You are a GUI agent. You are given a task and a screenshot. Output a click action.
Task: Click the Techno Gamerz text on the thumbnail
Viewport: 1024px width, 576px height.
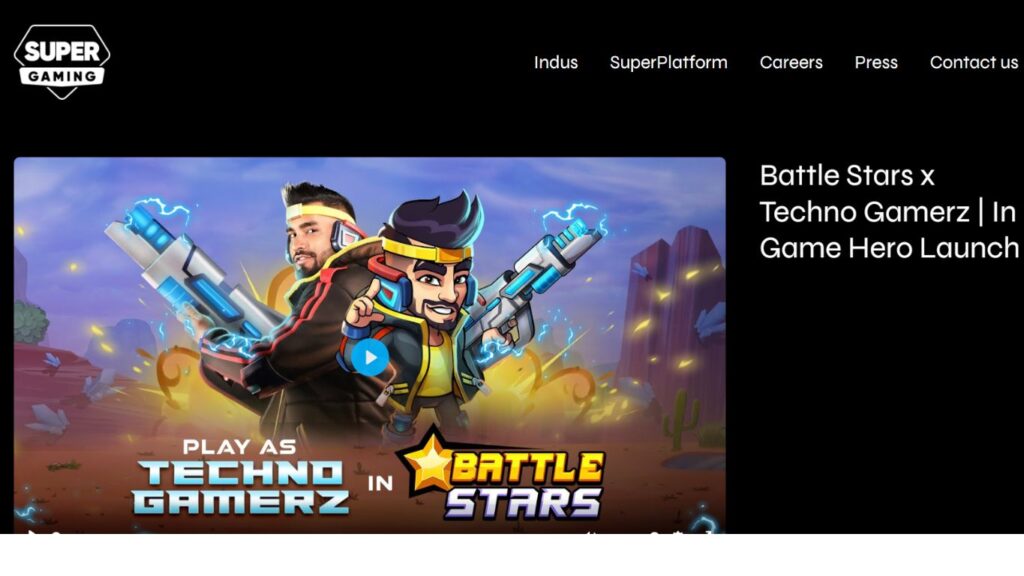click(240, 487)
